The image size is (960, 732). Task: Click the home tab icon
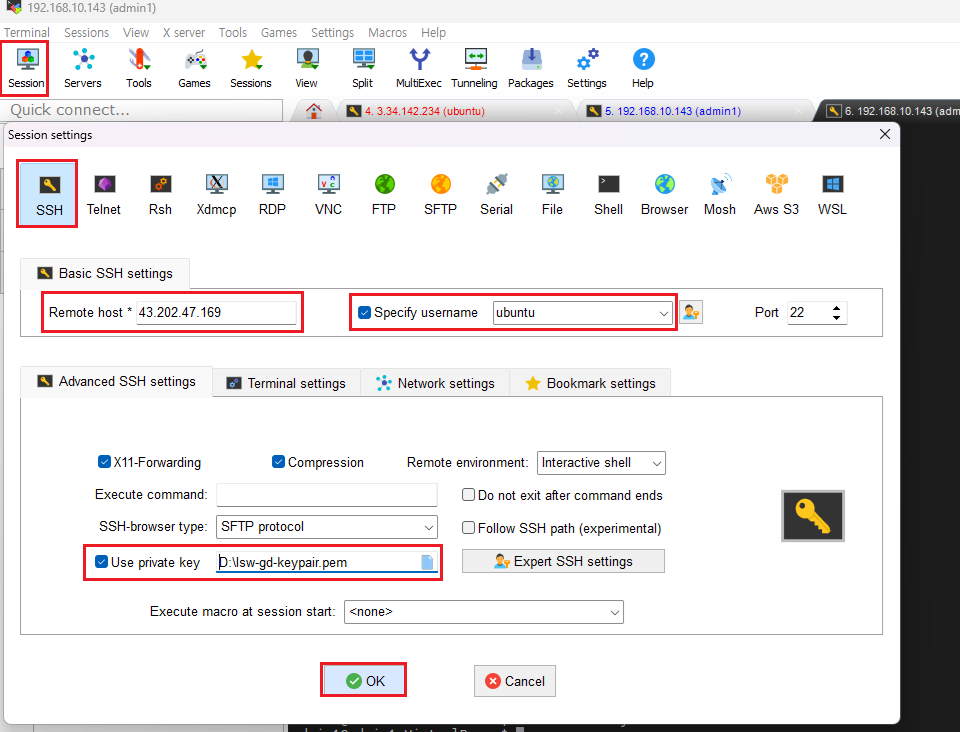(x=314, y=111)
